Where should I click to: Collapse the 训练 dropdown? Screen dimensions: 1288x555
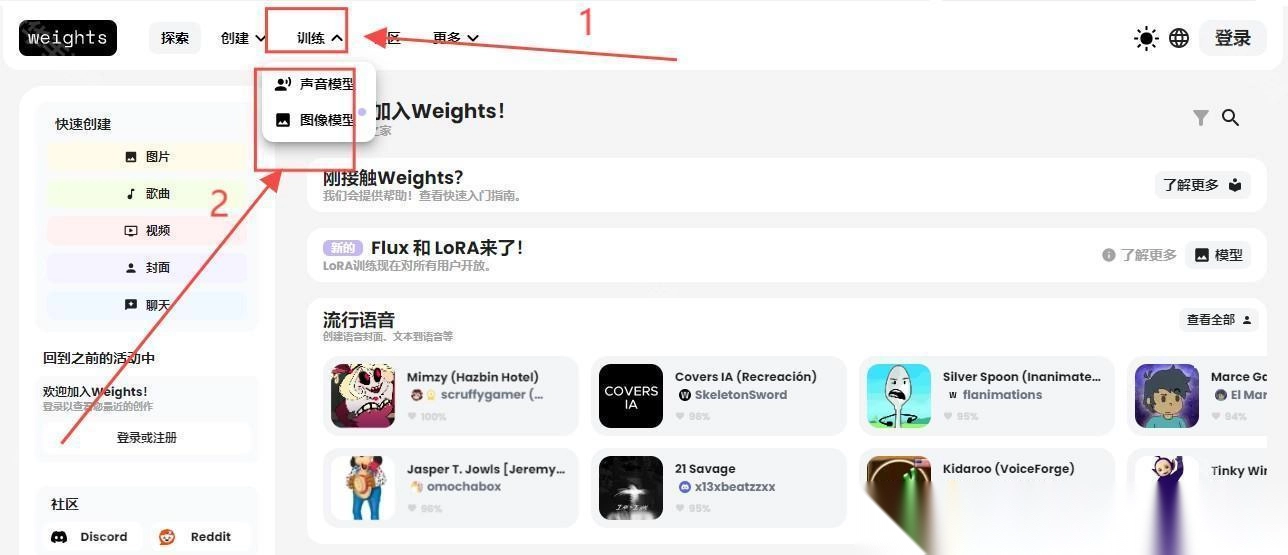coord(320,38)
